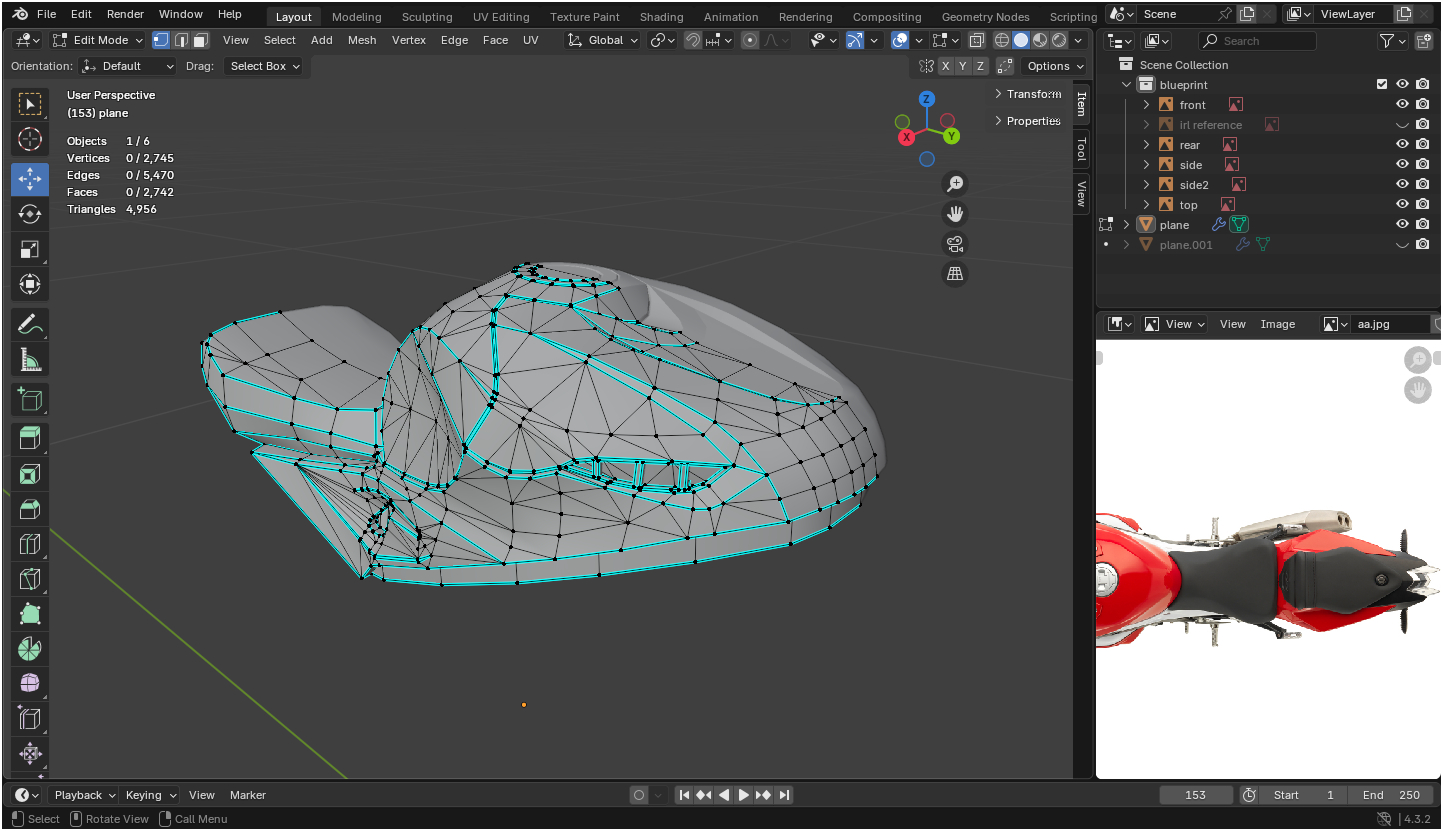Select the Scale tool
Viewport: 1443px width, 831px height.
(30, 249)
